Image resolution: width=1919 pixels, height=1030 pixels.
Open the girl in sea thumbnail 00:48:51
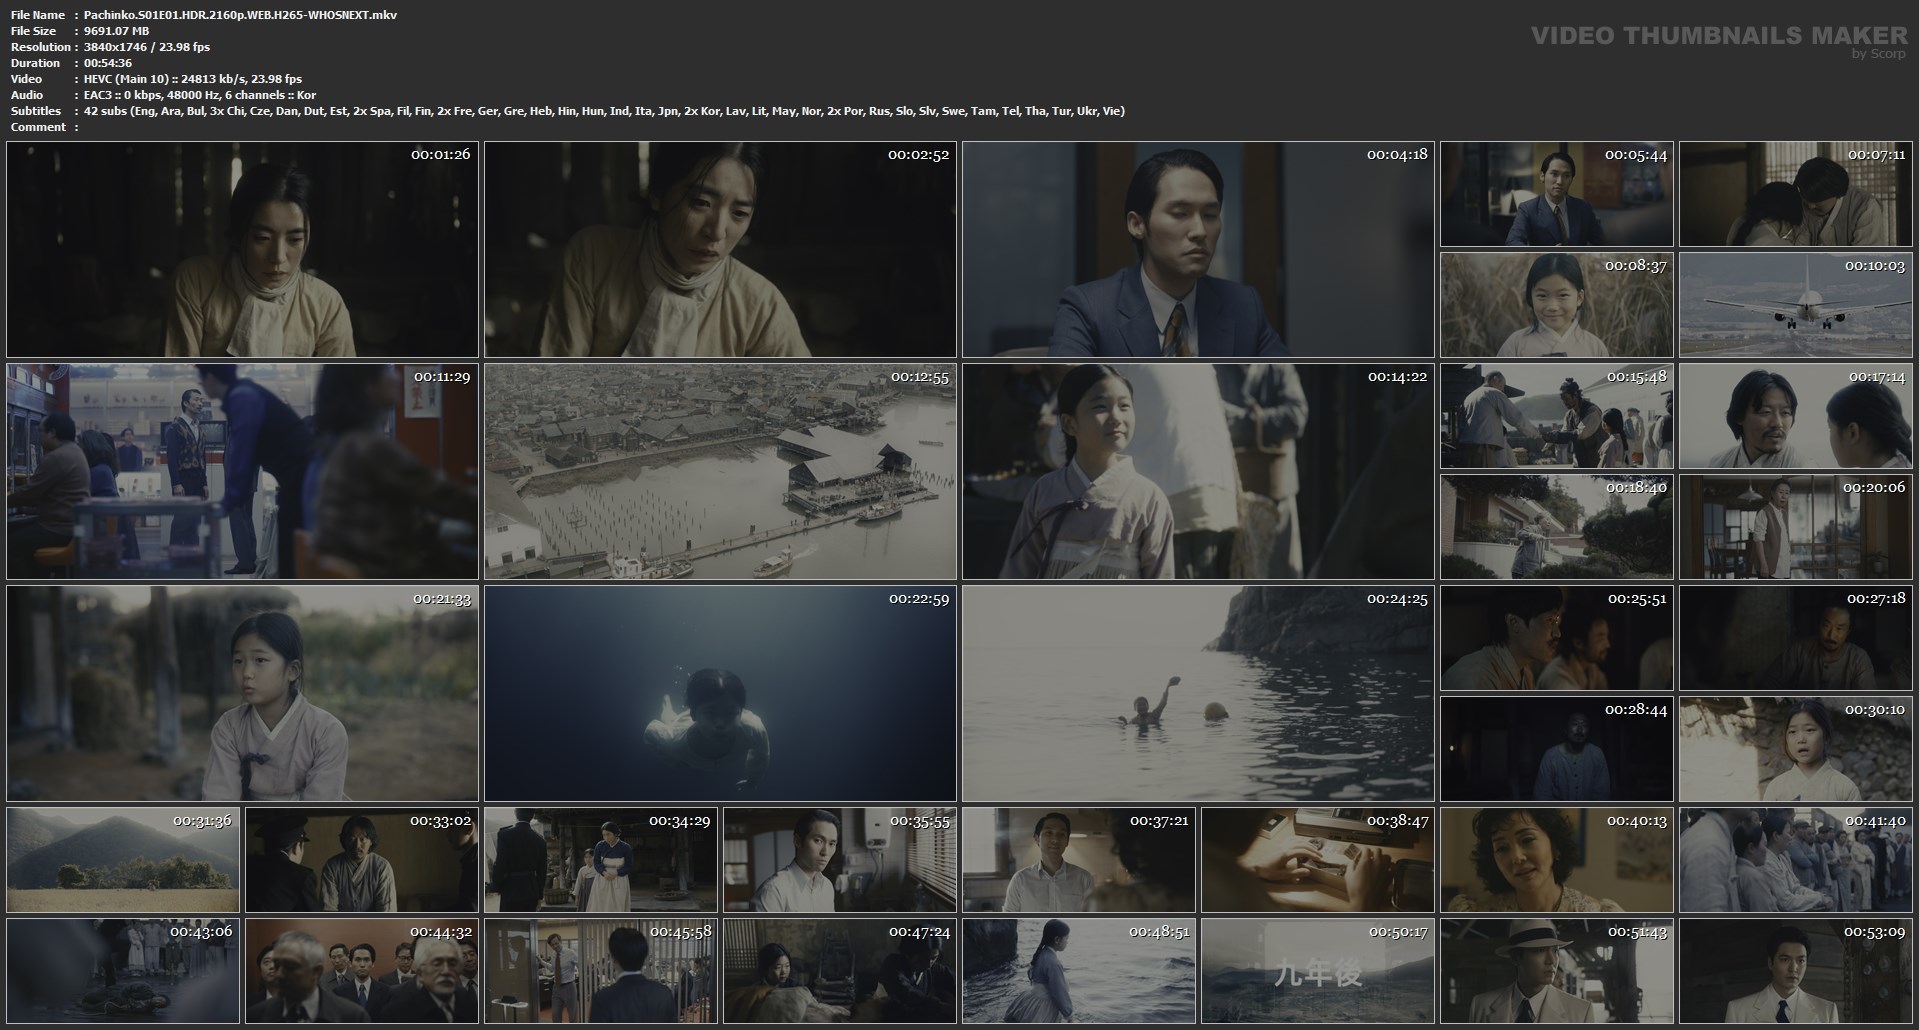click(x=1079, y=971)
